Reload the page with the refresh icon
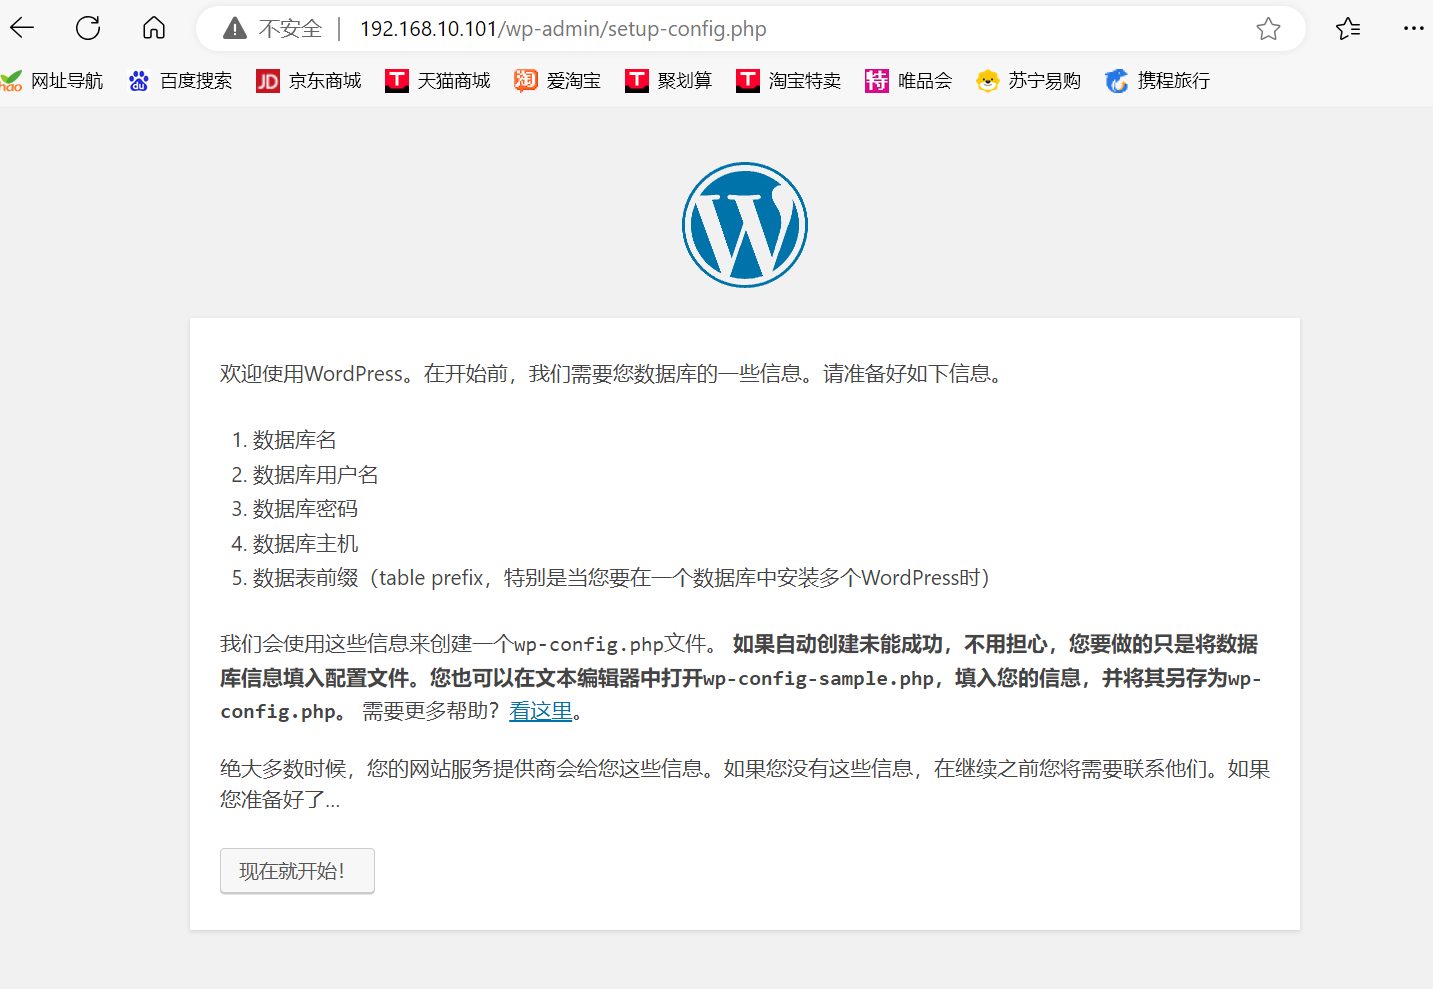This screenshot has height=989, width=1433. pos(88,28)
